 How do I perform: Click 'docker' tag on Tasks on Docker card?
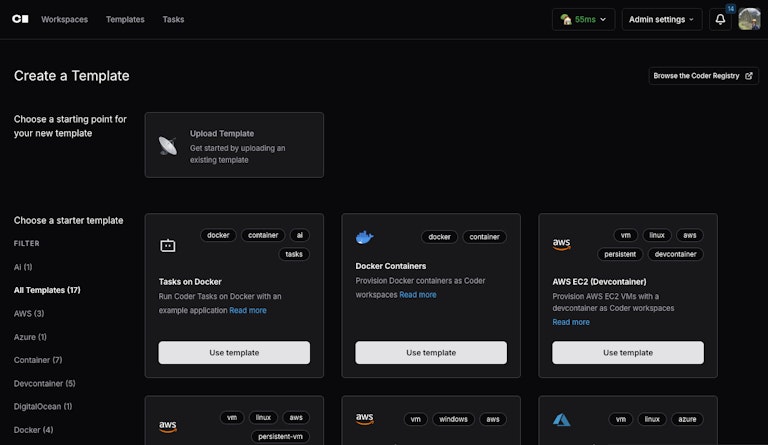218,235
